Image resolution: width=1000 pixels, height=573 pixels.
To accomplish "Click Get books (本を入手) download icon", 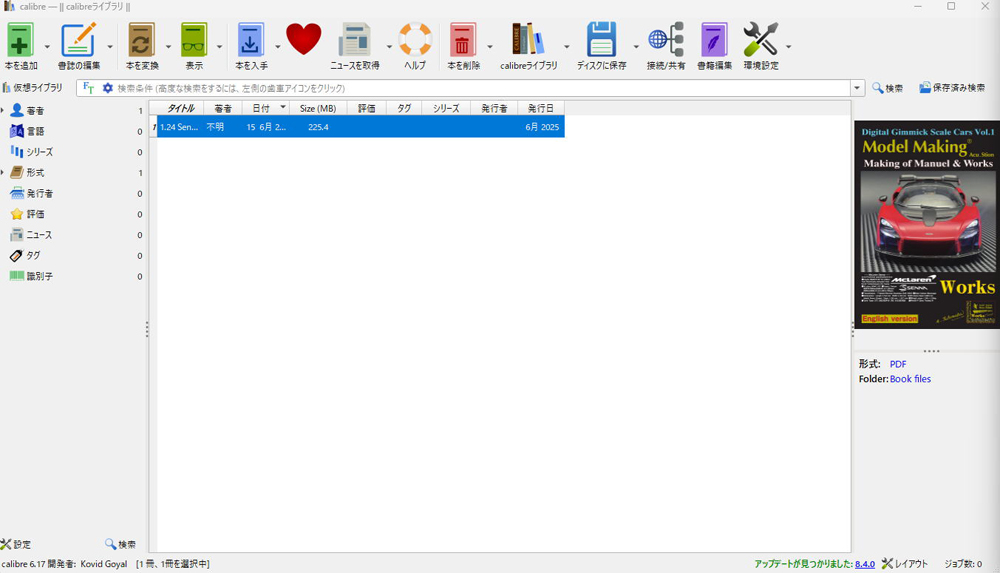I will click(x=251, y=41).
